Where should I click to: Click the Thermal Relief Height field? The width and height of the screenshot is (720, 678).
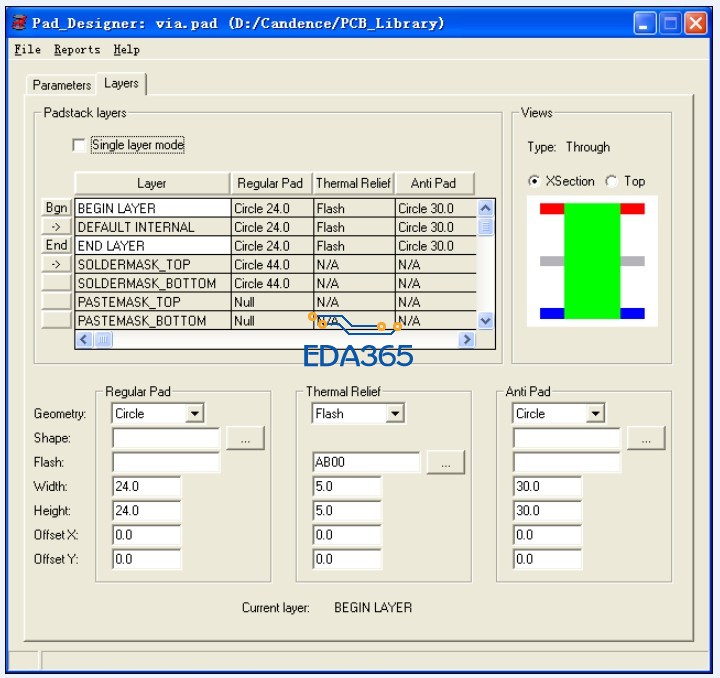pos(347,511)
